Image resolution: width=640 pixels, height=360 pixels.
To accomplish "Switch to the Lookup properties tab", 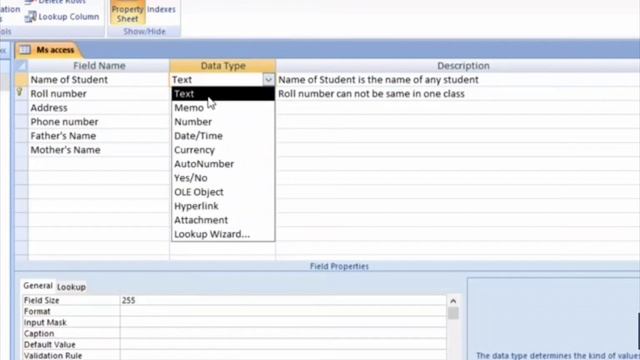I will click(71, 287).
